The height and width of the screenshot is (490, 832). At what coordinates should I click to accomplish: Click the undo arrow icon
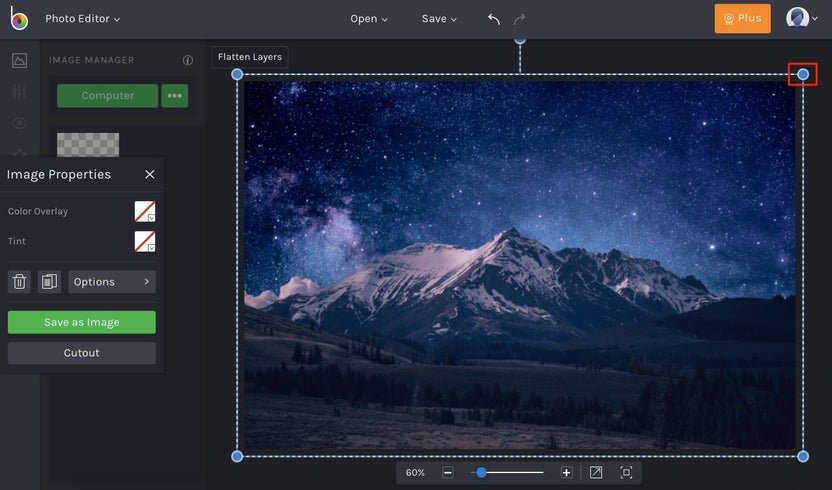point(494,19)
